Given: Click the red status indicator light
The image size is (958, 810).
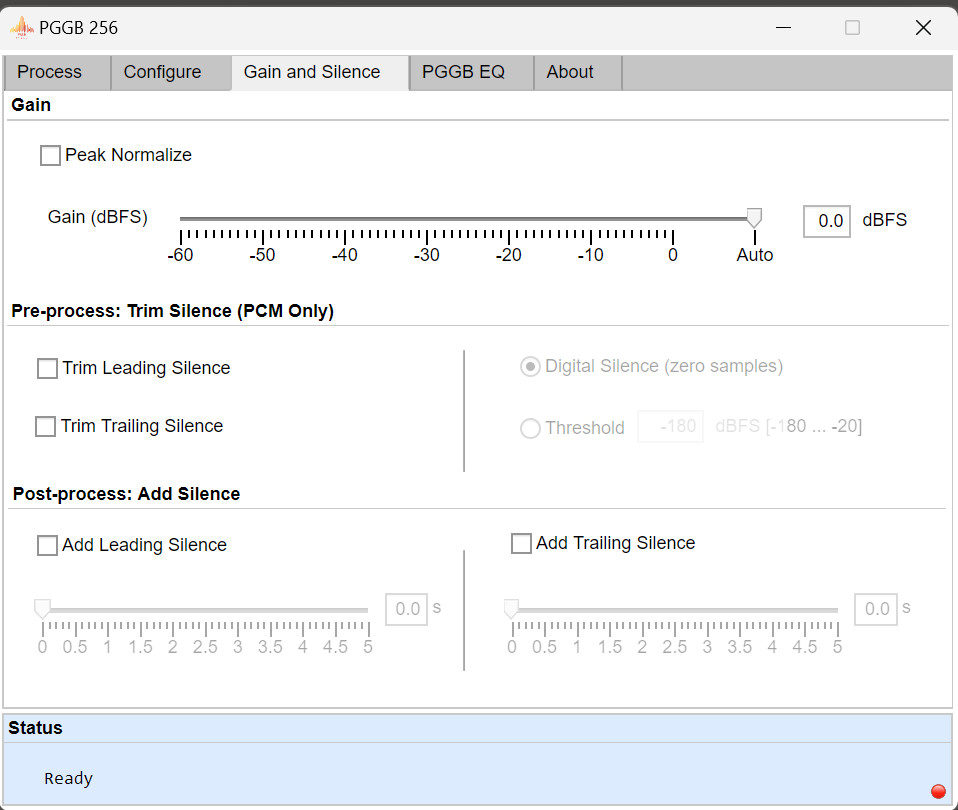Looking at the screenshot, I should (938, 792).
